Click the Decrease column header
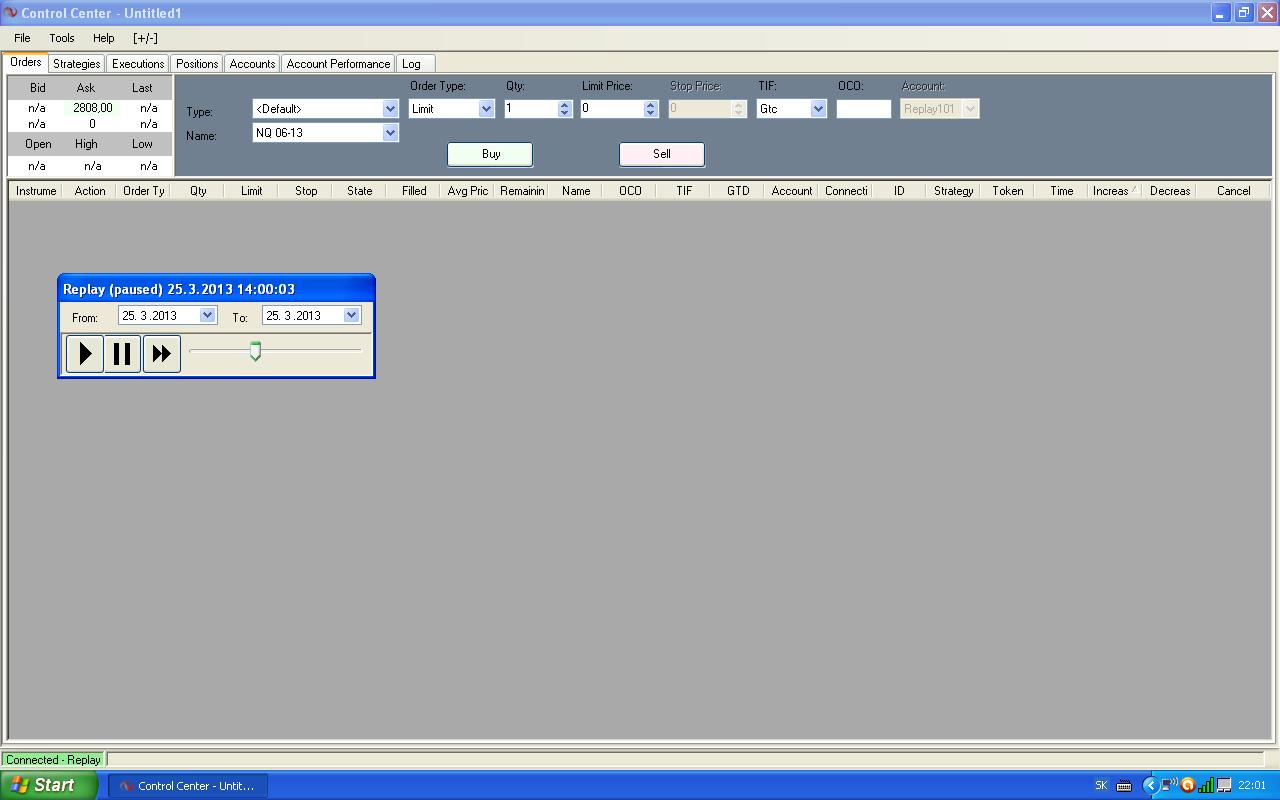 (1170, 191)
